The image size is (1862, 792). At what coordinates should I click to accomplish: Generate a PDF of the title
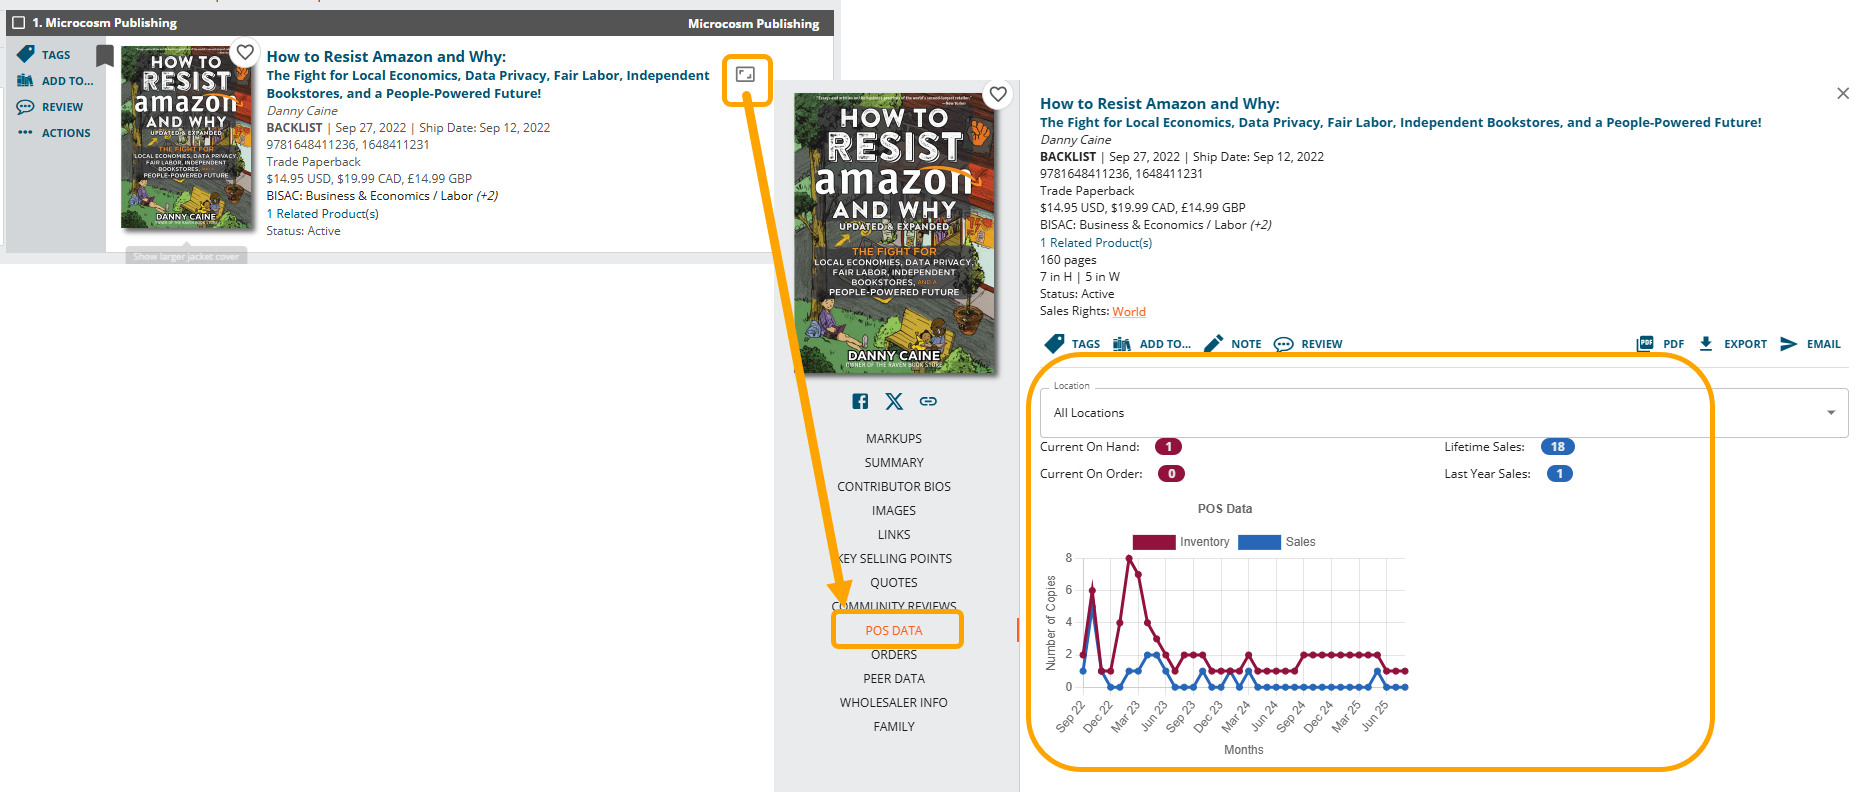(x=1645, y=344)
